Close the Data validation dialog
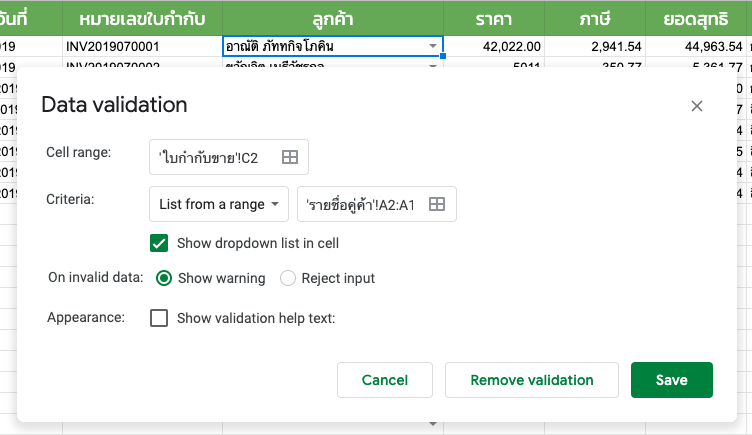 (x=696, y=106)
